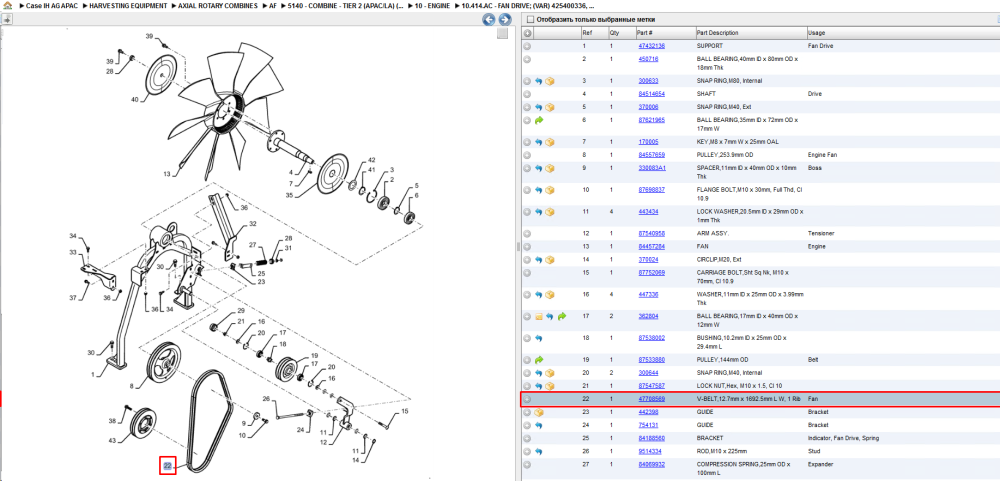The height and width of the screenshot is (481, 1000).
Task: Open part number 330083A1 link
Action: click(x=652, y=168)
